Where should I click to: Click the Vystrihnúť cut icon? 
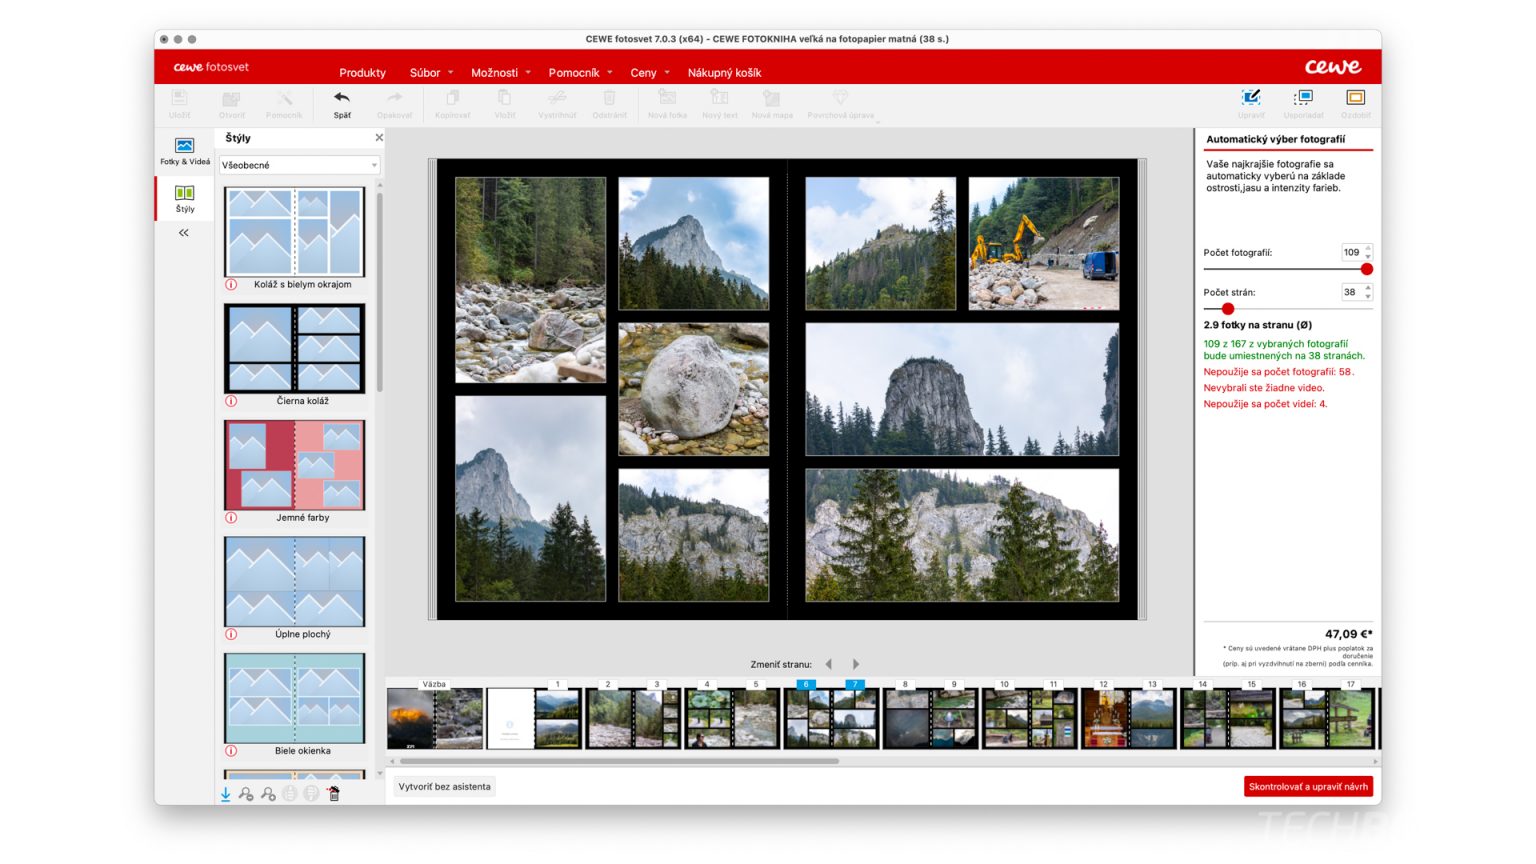[557, 98]
